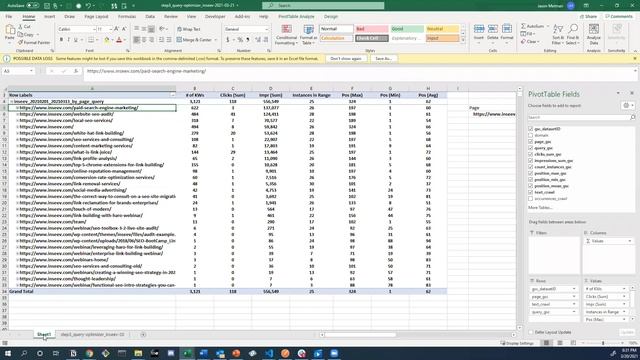
Task: Open the Formulas ribbon tab
Action: [127, 17]
